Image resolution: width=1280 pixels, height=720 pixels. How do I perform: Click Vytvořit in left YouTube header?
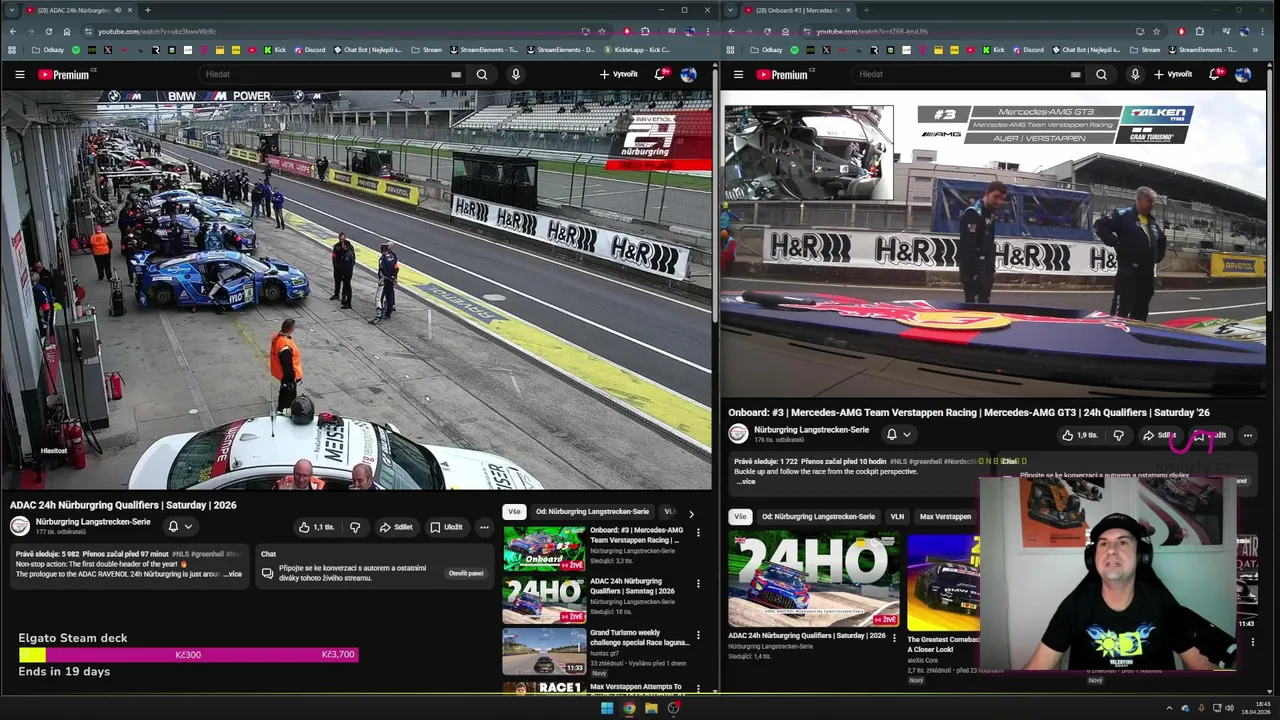[618, 74]
